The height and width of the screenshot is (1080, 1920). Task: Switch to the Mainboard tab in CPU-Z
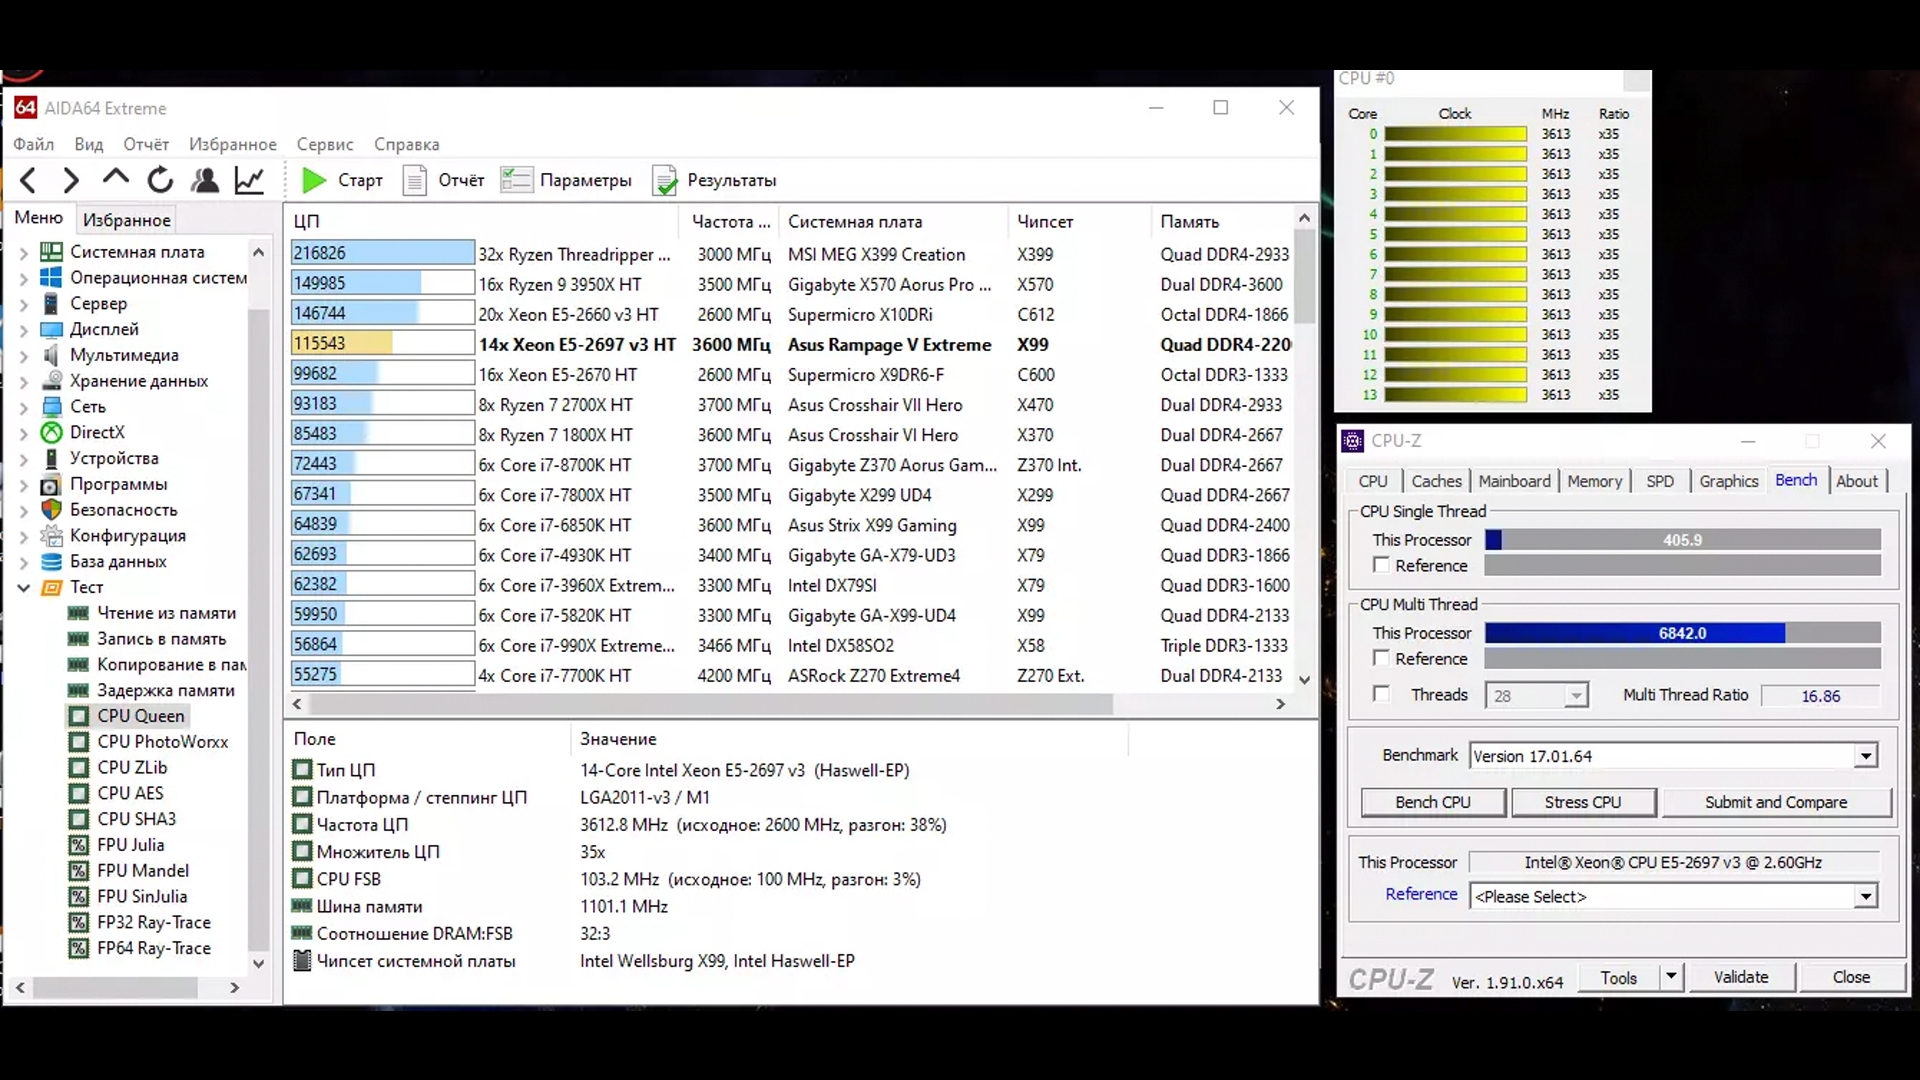click(1514, 481)
